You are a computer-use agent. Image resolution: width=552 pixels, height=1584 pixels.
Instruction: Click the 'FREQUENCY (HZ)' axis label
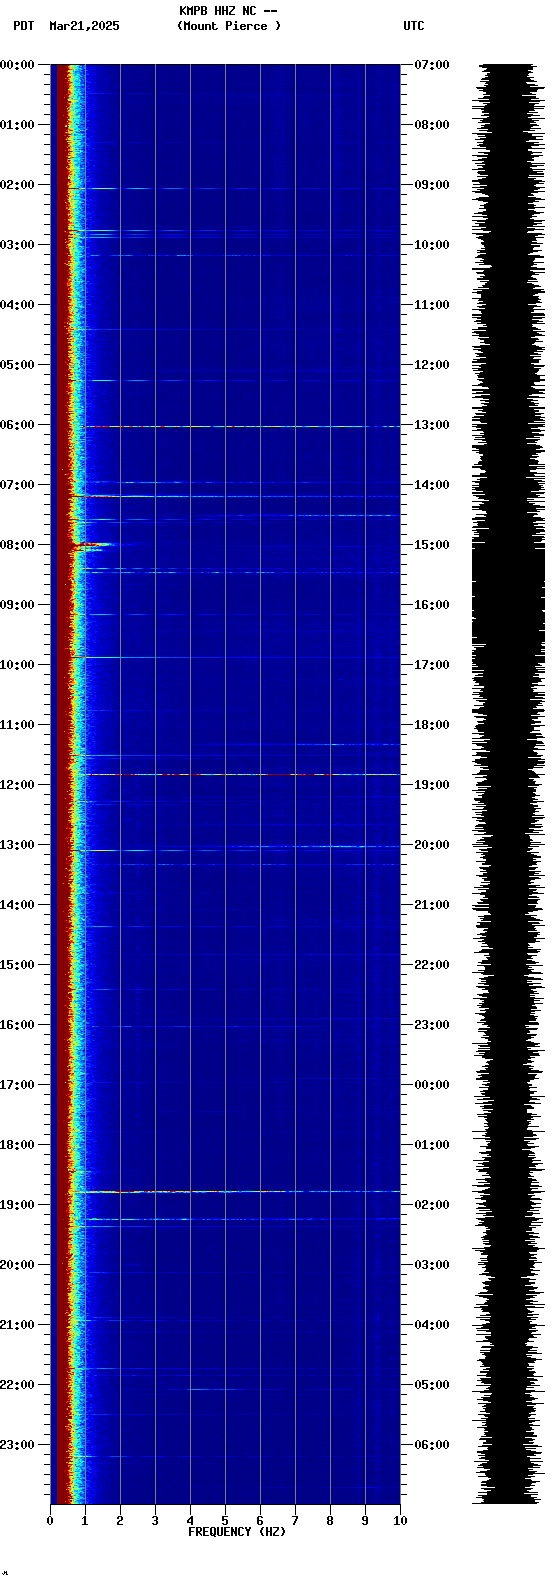point(237,1532)
